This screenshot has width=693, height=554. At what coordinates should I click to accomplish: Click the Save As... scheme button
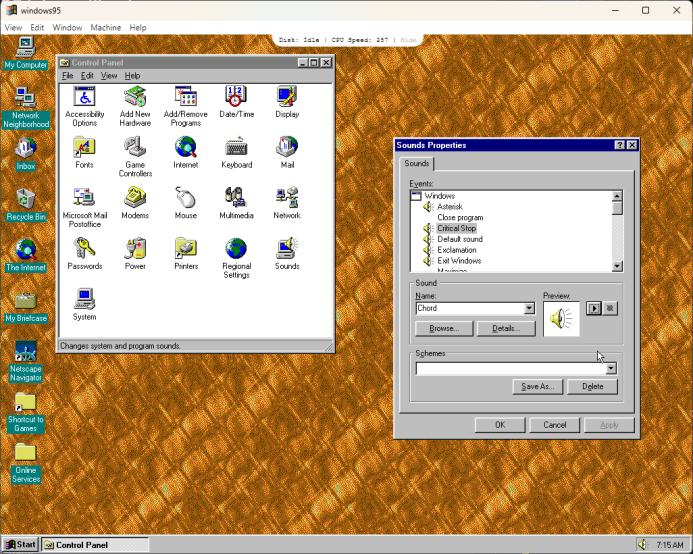(x=537, y=386)
